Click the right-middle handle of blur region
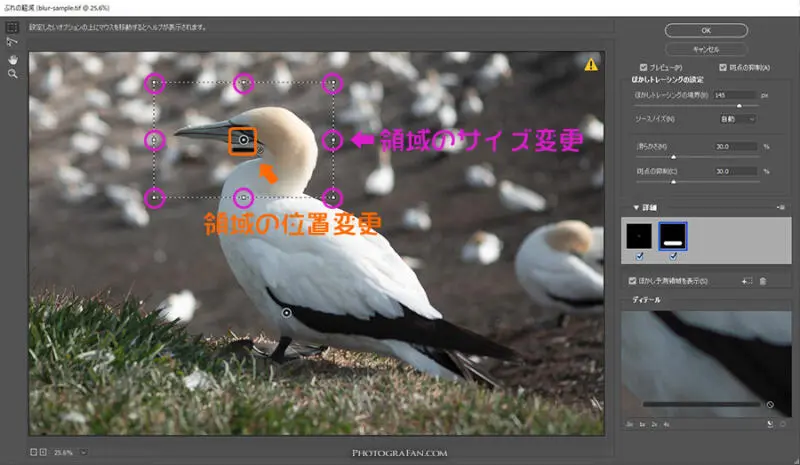 (x=333, y=140)
